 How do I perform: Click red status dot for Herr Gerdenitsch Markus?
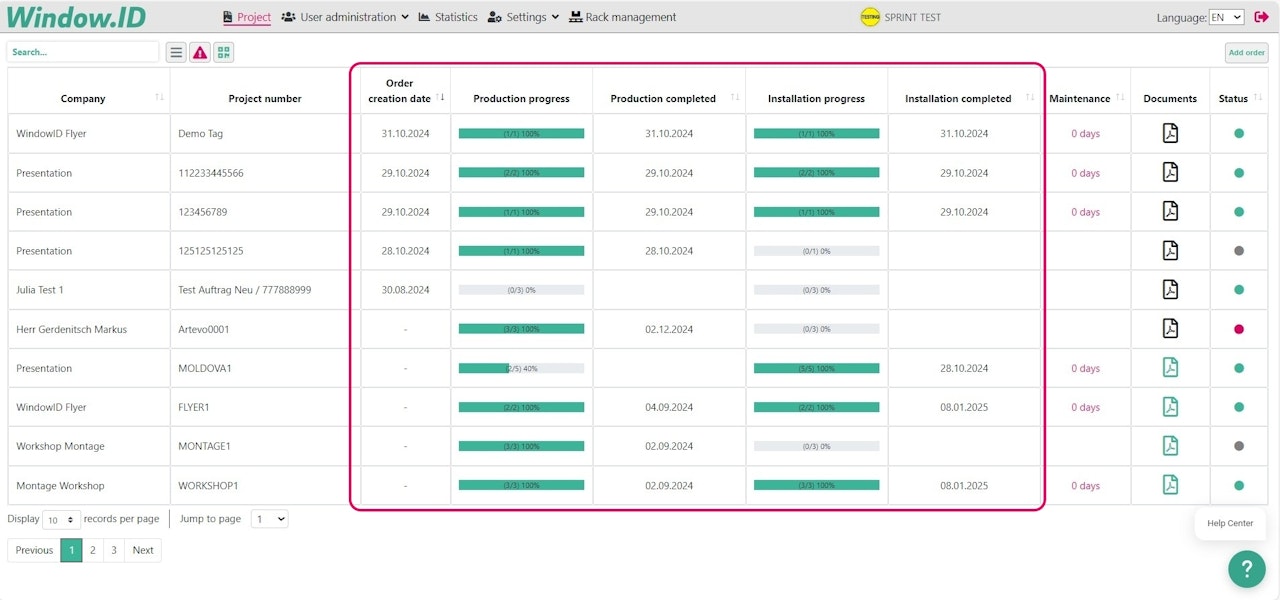(x=1239, y=329)
